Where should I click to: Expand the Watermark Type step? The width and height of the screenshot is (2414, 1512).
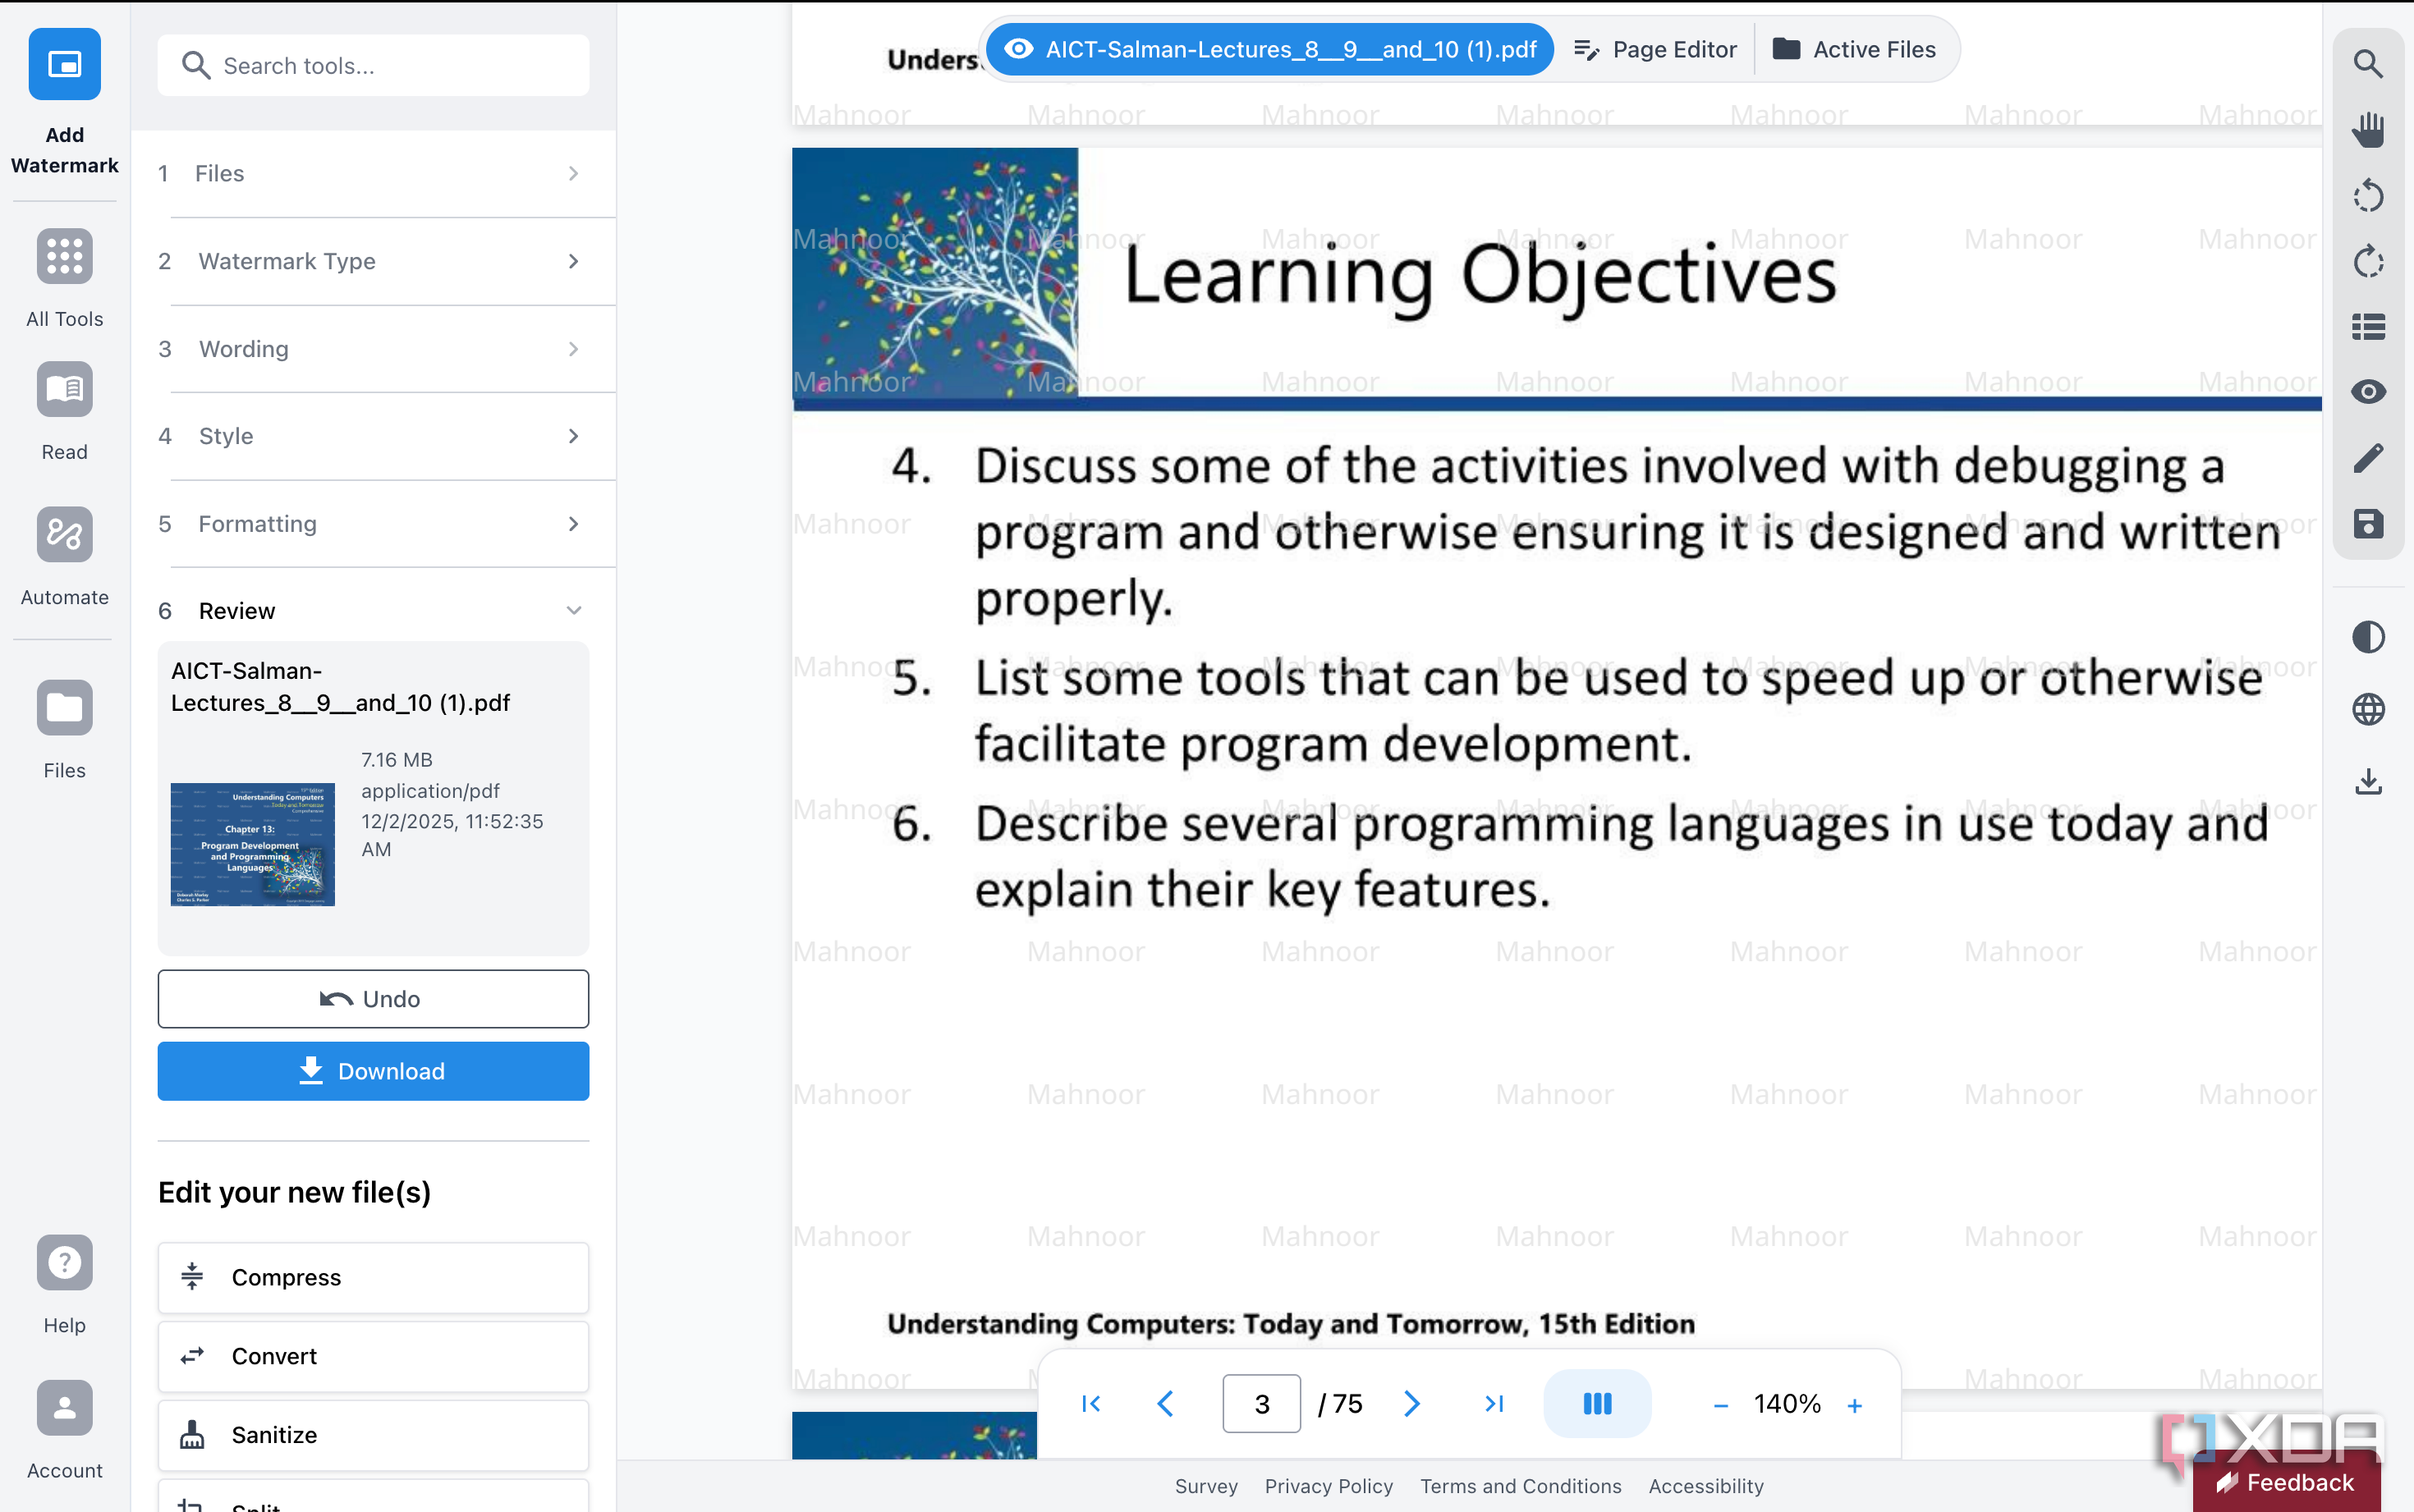point(373,261)
